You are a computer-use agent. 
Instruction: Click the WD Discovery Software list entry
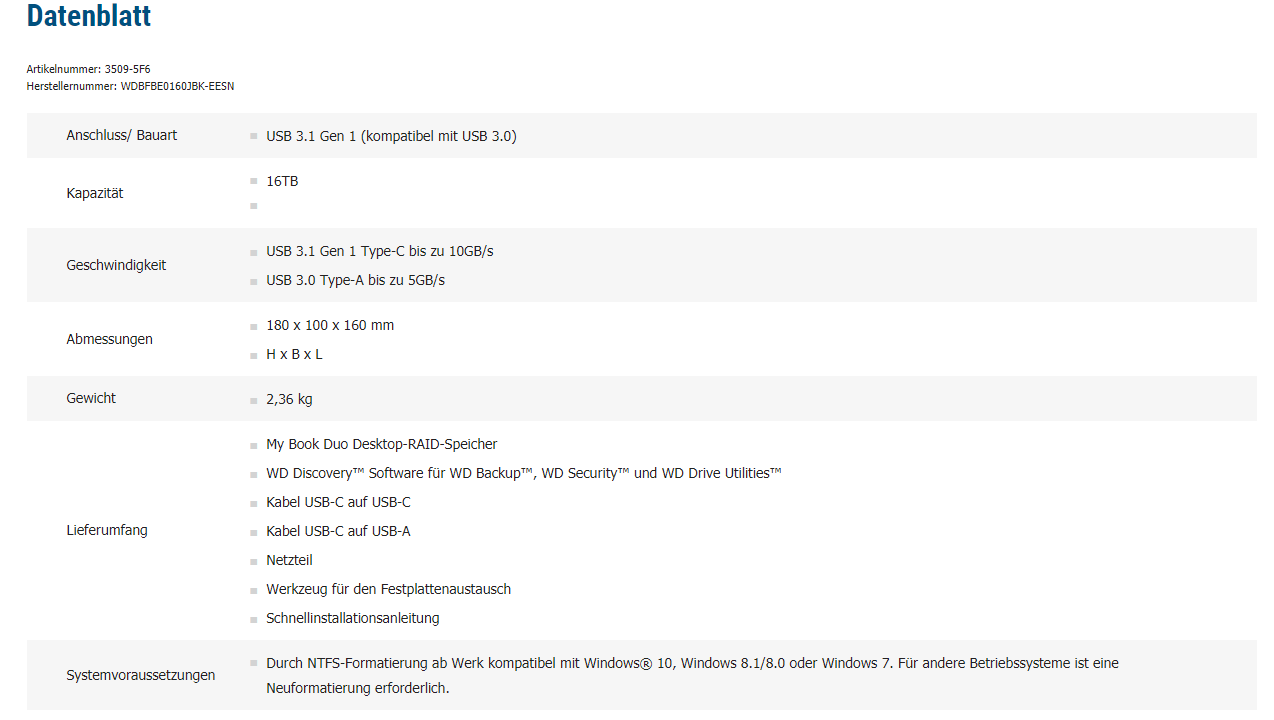pos(524,473)
